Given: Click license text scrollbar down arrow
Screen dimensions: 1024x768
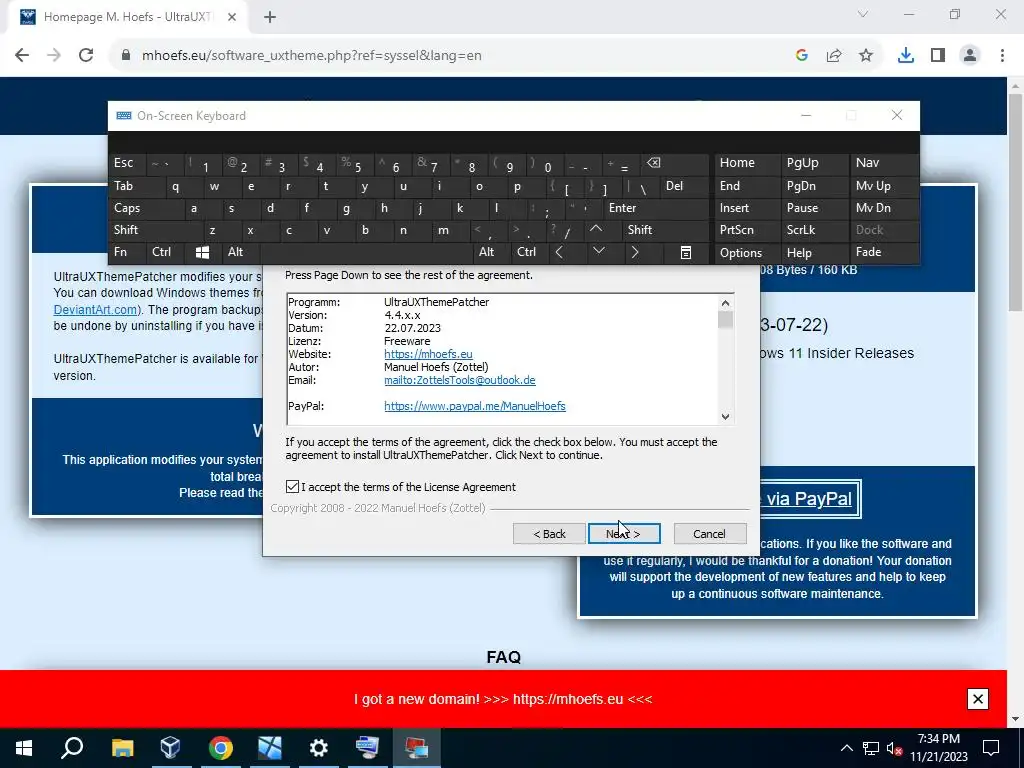Looking at the screenshot, I should (x=725, y=417).
